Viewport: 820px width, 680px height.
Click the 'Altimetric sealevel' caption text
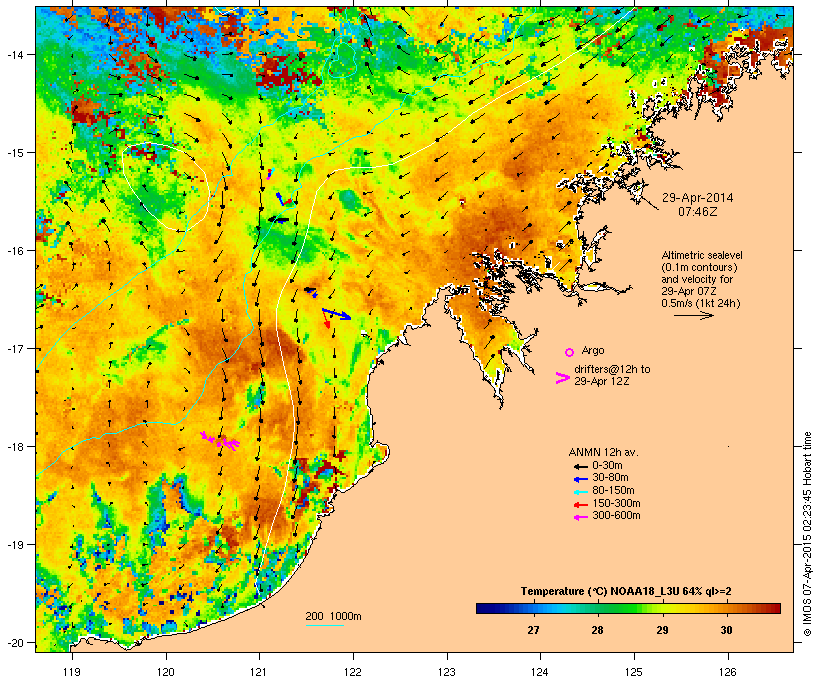click(x=702, y=255)
